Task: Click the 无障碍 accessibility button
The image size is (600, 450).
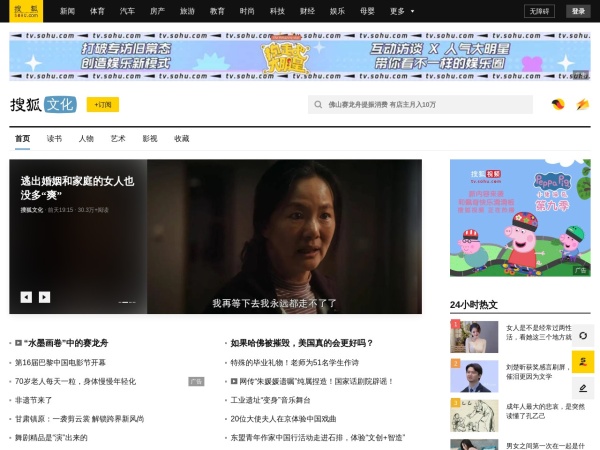Action: point(539,11)
